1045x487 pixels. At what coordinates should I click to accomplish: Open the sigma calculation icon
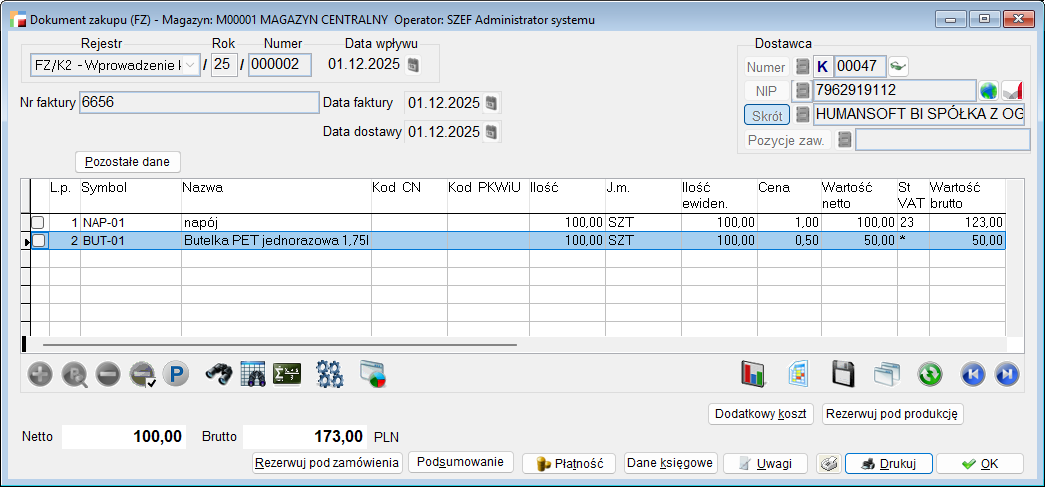[288, 375]
